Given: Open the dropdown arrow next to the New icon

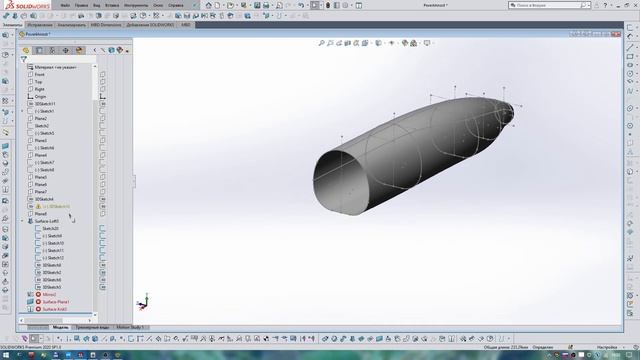Looking at the screenshot, I should 223,5.
